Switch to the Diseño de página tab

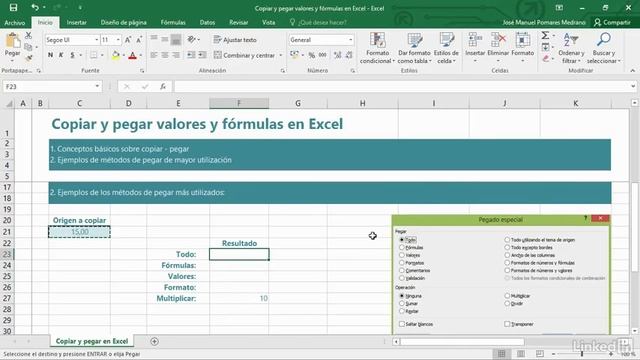(x=123, y=22)
